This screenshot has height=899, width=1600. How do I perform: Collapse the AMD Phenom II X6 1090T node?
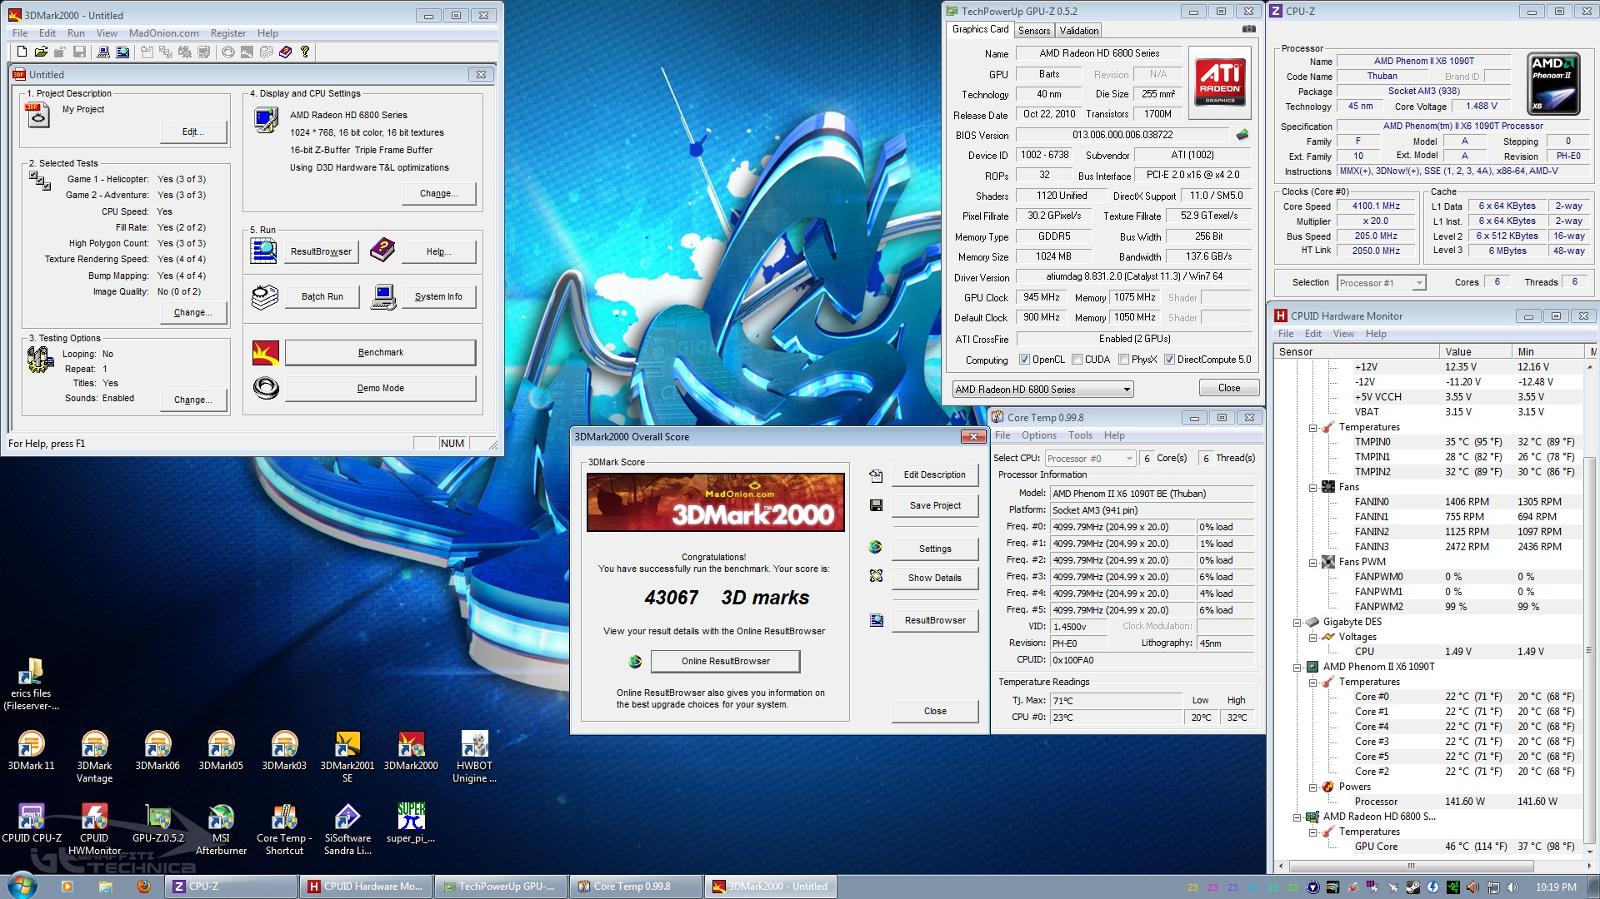(x=1297, y=667)
